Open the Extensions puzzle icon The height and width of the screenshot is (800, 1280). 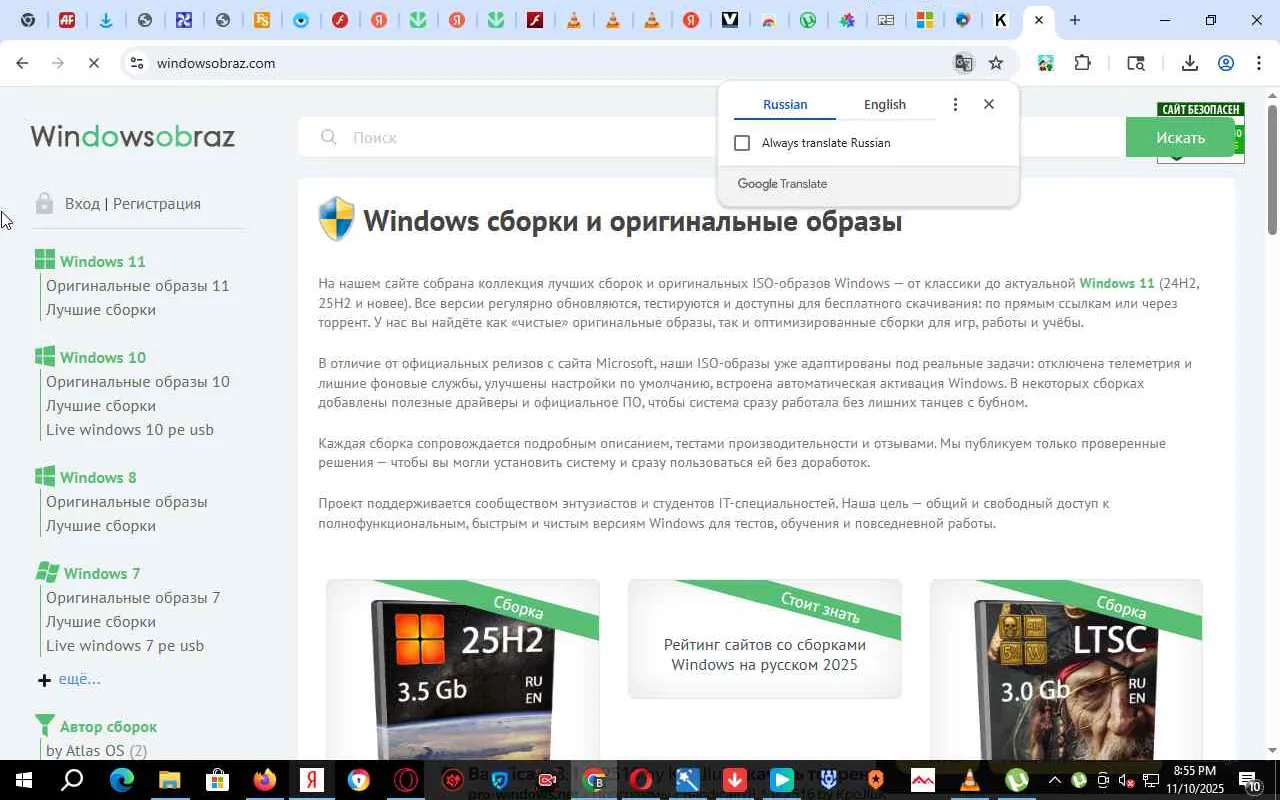click(x=1082, y=63)
